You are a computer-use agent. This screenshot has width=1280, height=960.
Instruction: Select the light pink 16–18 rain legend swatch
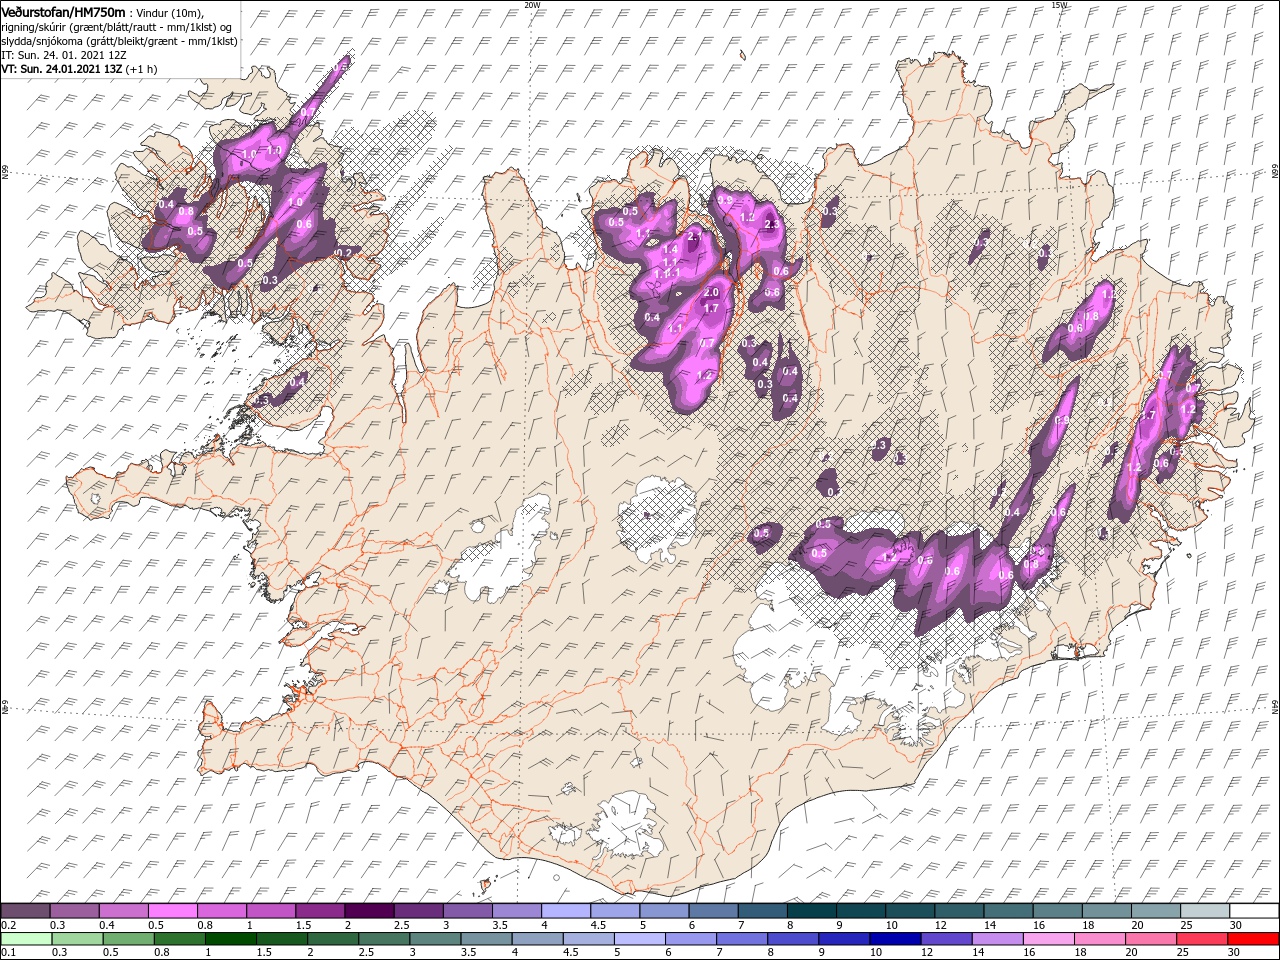(x=1048, y=939)
